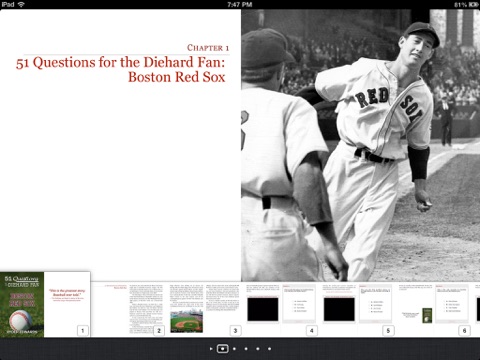Screen dimensions: 480x360
Task: Tap the "Chapter 1" heading label
Action: [x=208, y=48]
